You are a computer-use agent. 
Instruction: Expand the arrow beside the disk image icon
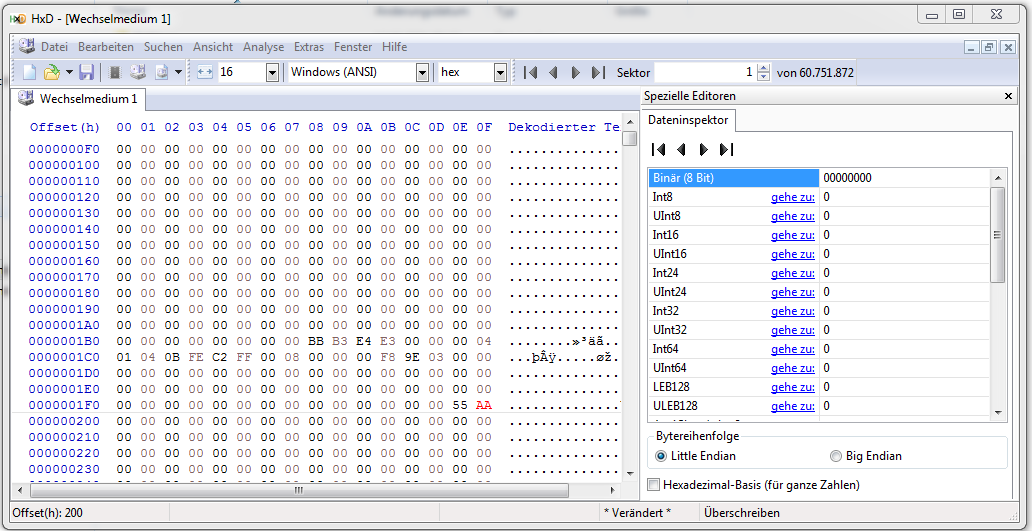(x=178, y=72)
